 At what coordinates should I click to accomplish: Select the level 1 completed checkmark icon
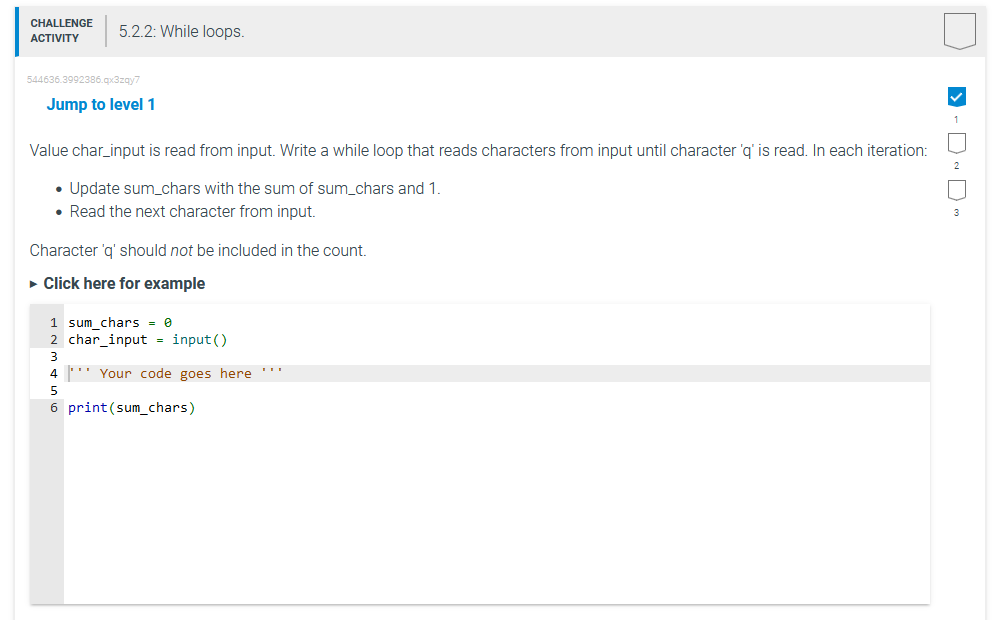956,96
